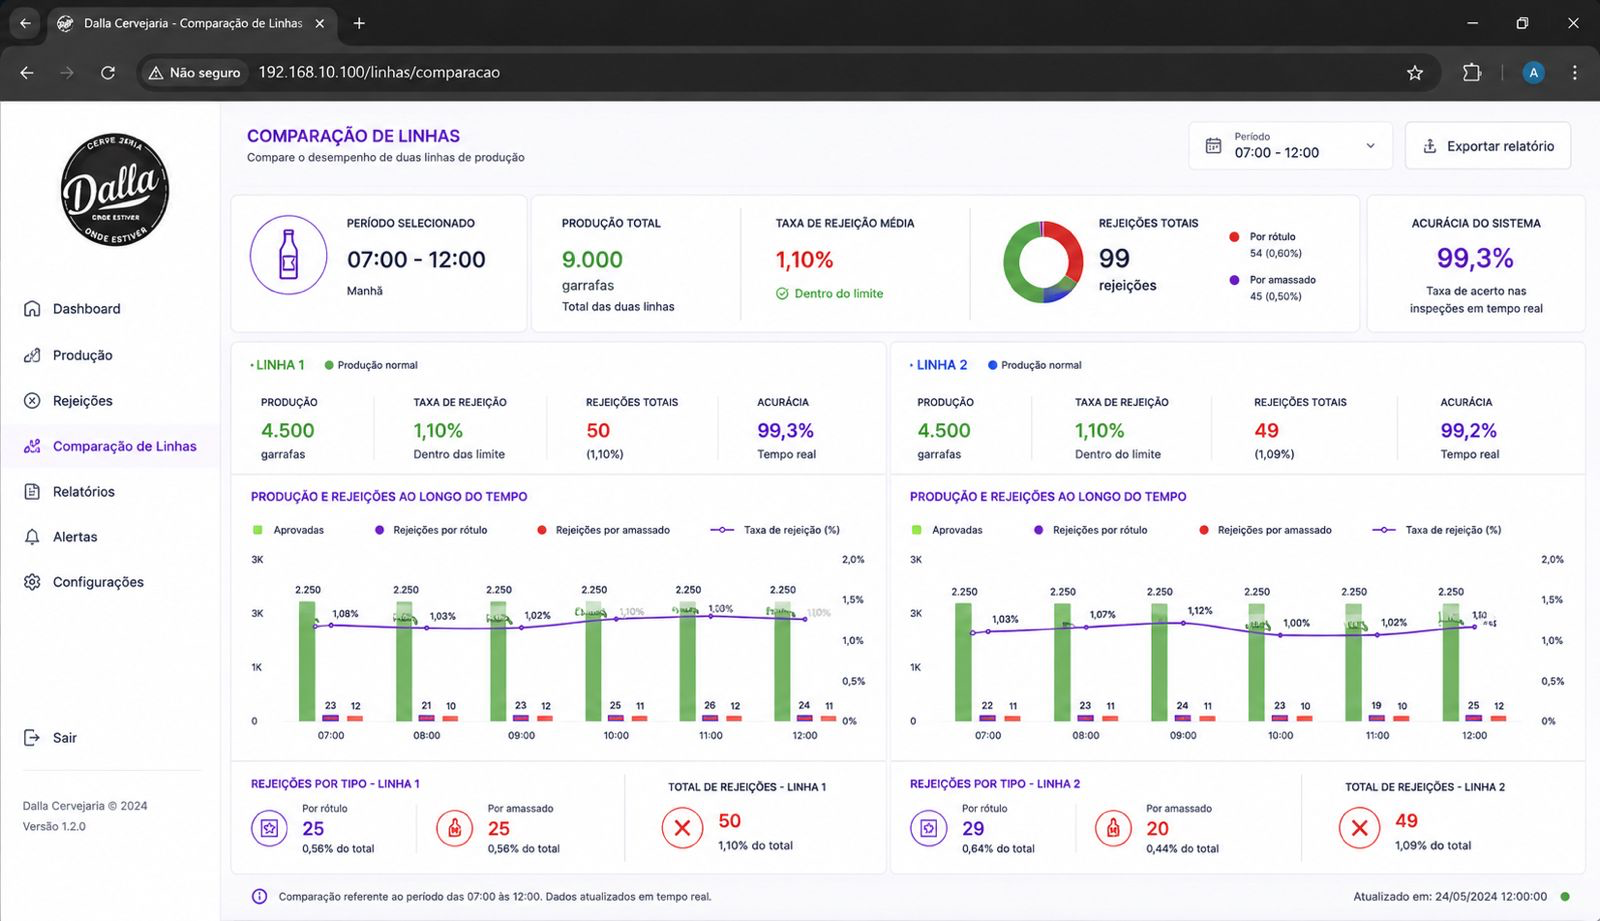The image size is (1600, 921).
Task: Click the 12:00 green bar in Linha 2 chart
Action: coord(1450,661)
